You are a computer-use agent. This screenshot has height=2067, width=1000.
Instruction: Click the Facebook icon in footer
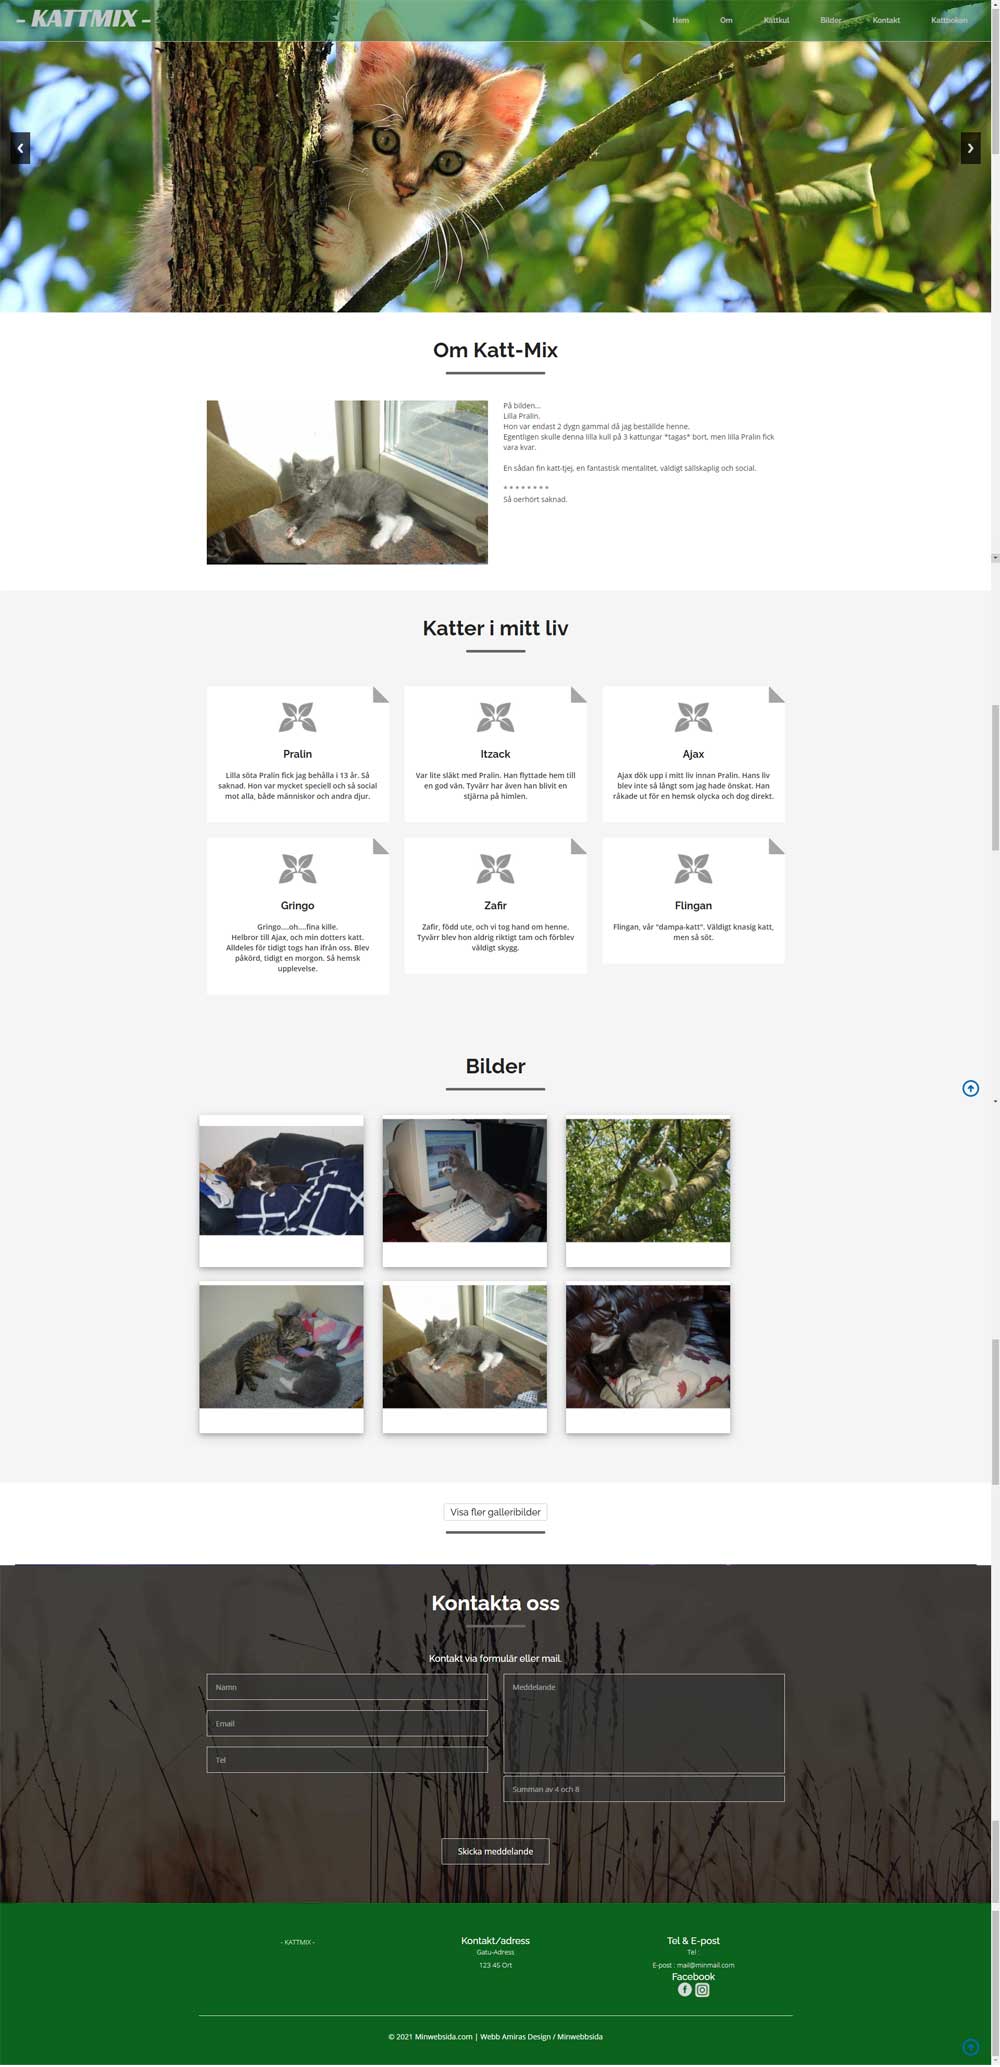coord(685,1990)
